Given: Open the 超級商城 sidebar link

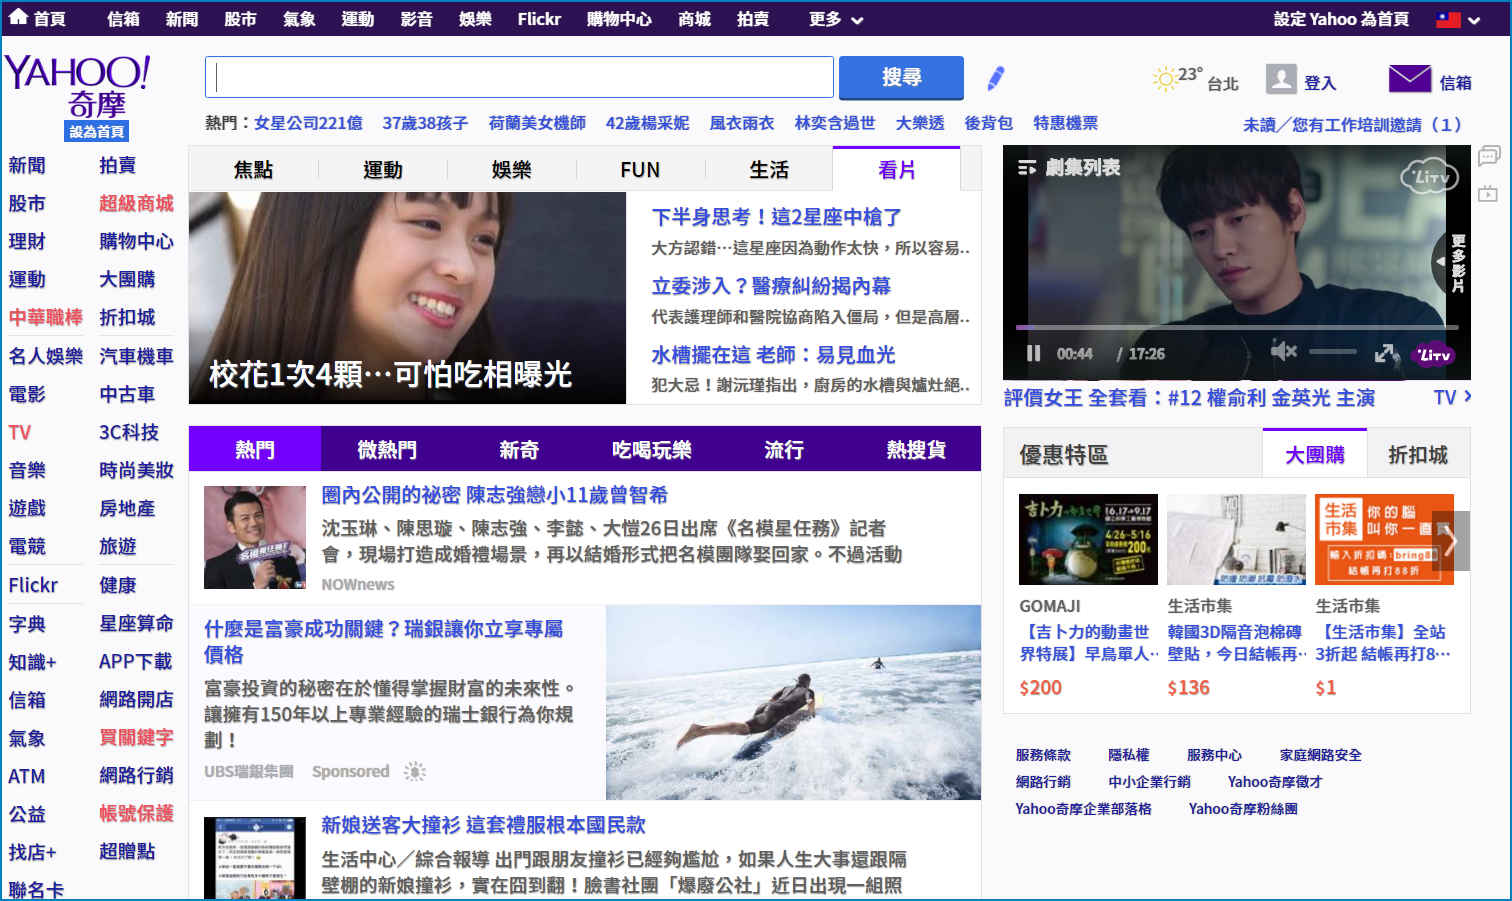Looking at the screenshot, I should pos(136,203).
